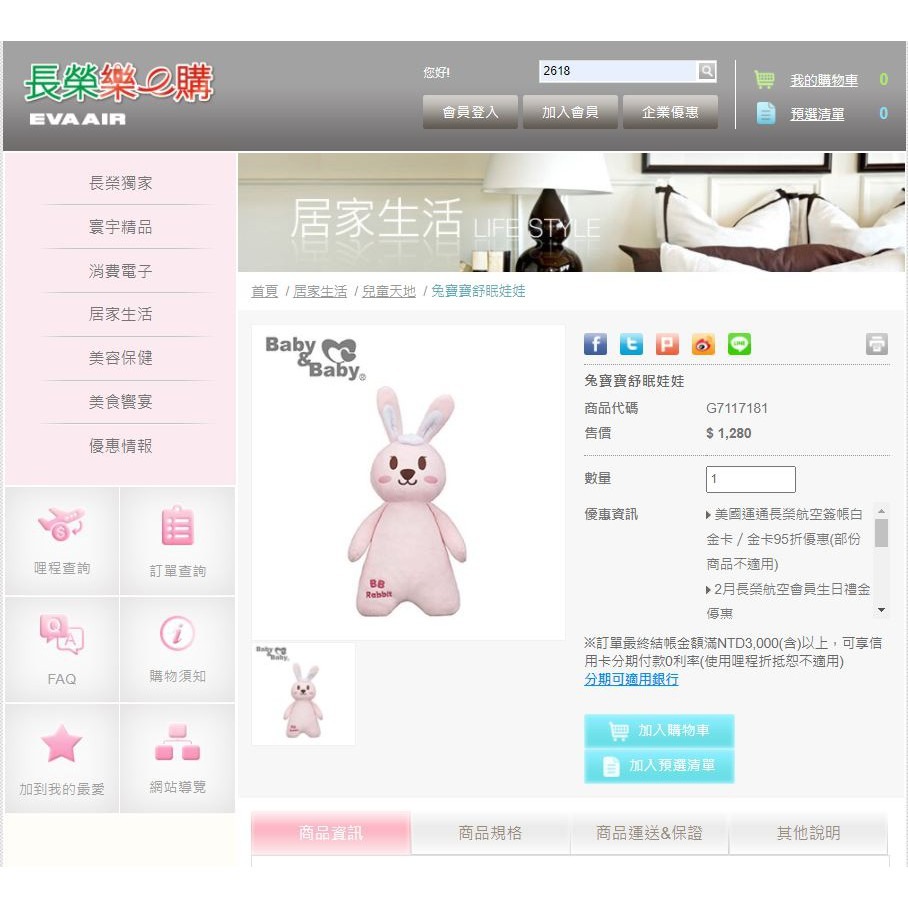Share on Weibo icon
This screenshot has width=908, height=908.
point(703,345)
